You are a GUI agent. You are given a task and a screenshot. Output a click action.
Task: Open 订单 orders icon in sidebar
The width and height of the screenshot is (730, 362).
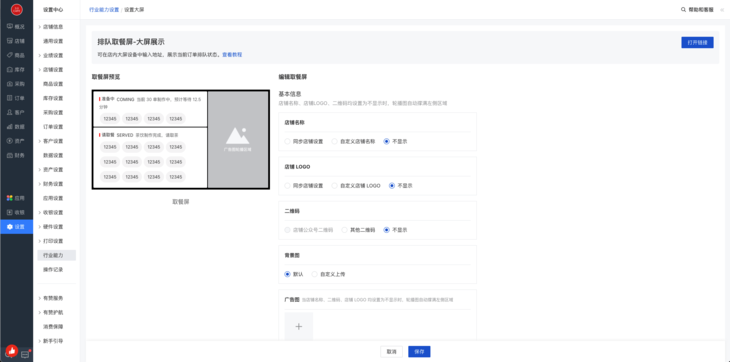point(10,98)
